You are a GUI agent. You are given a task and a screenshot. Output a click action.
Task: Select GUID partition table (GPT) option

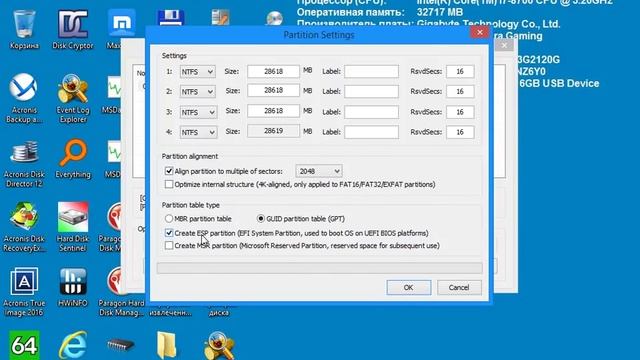pyautogui.click(x=260, y=218)
